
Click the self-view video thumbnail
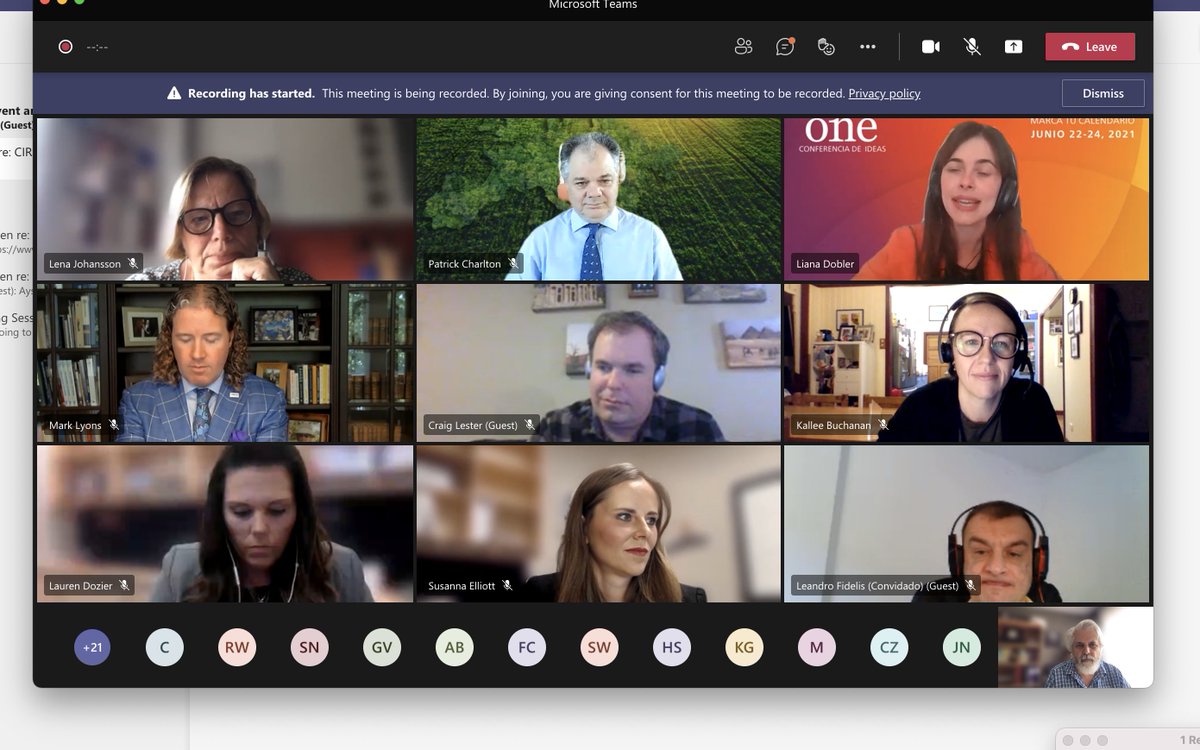coord(1075,647)
